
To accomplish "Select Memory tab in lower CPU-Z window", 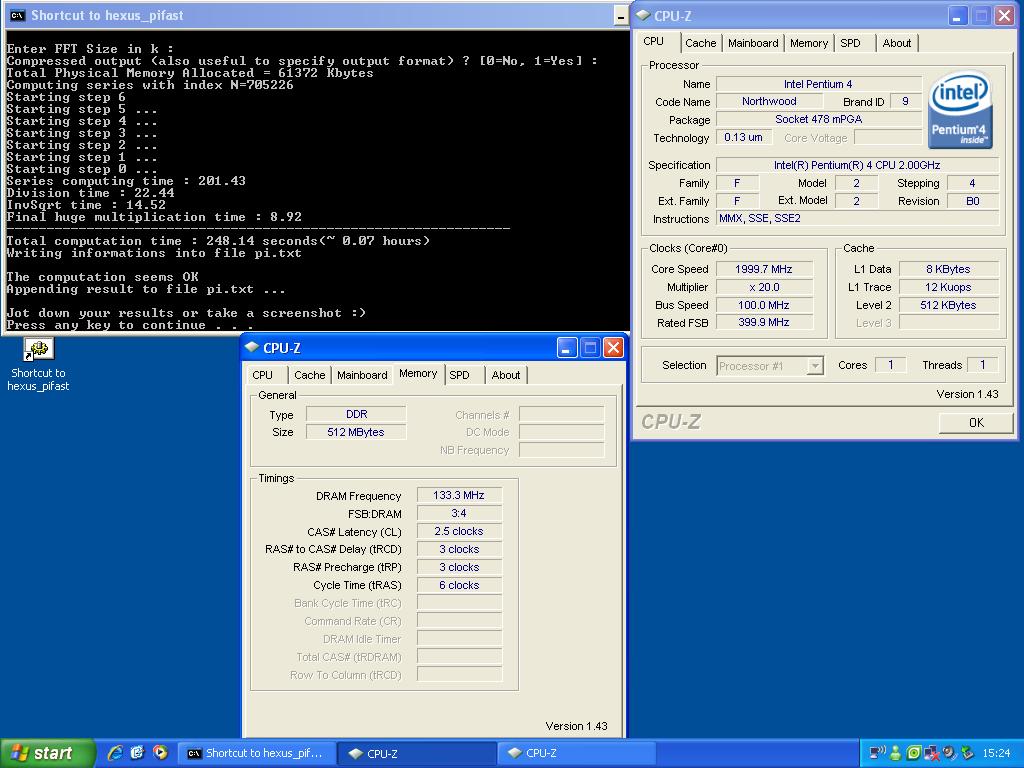I will coord(418,374).
